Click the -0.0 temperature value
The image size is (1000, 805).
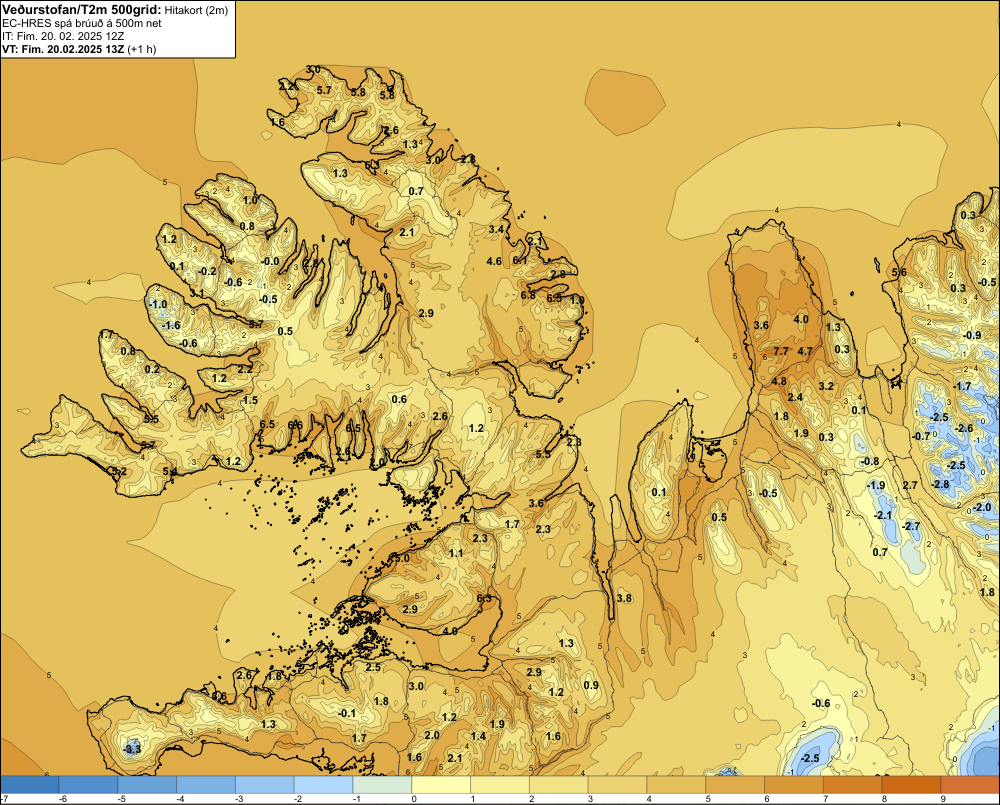tap(270, 261)
